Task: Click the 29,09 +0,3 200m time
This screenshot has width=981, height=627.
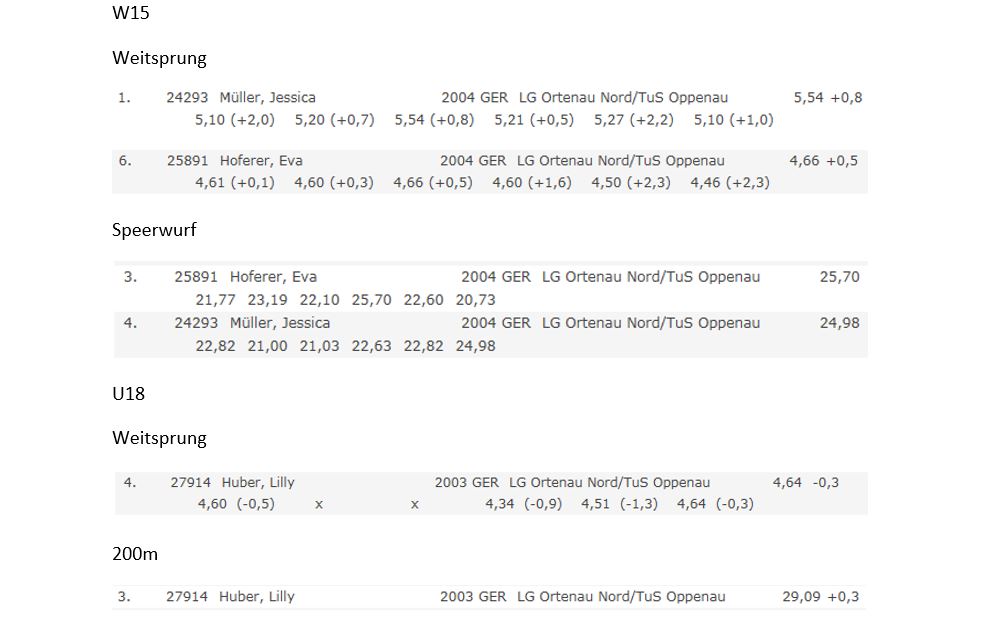Action: 821,597
